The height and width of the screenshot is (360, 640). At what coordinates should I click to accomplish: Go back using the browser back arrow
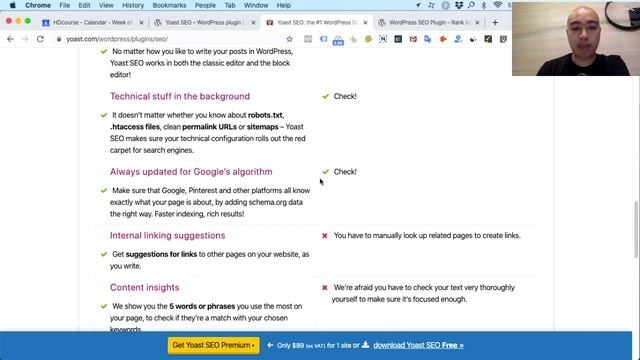(x=10, y=39)
